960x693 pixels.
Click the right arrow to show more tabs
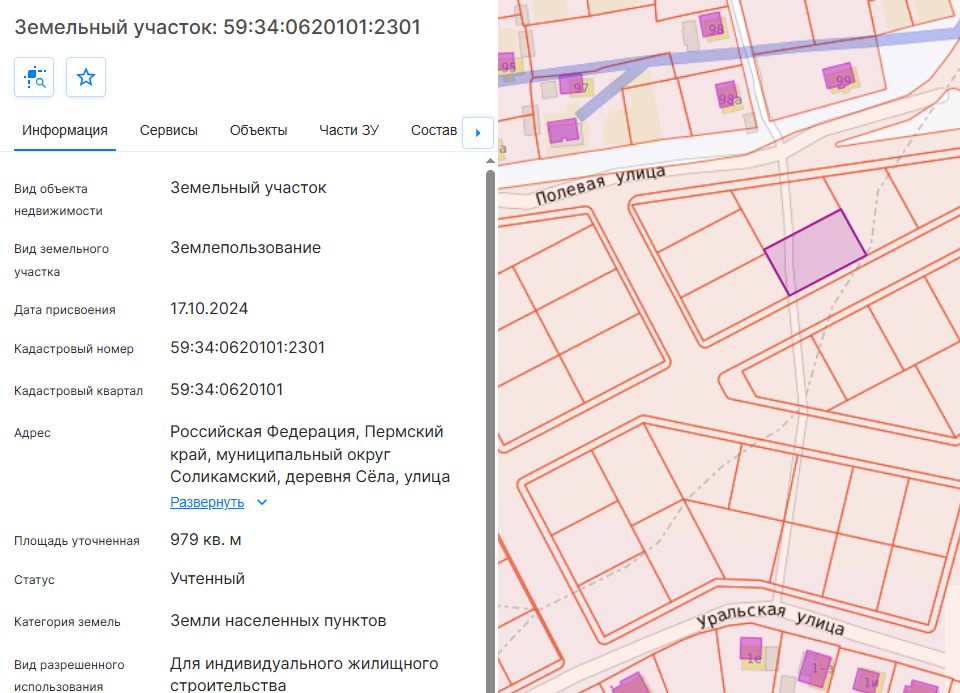pyautogui.click(x=478, y=132)
